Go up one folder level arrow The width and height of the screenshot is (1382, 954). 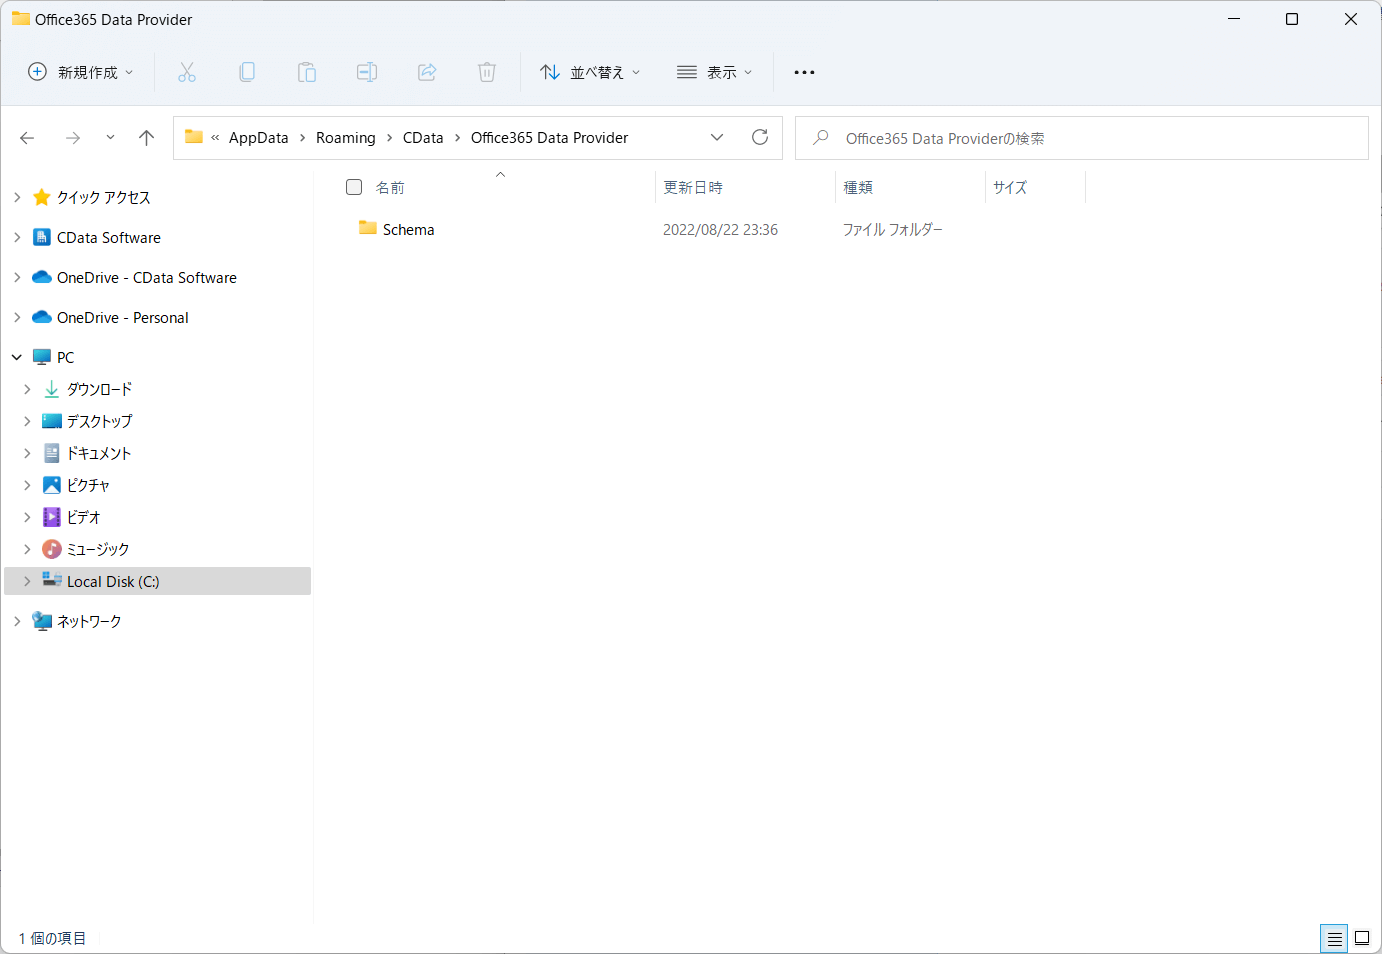click(x=147, y=138)
